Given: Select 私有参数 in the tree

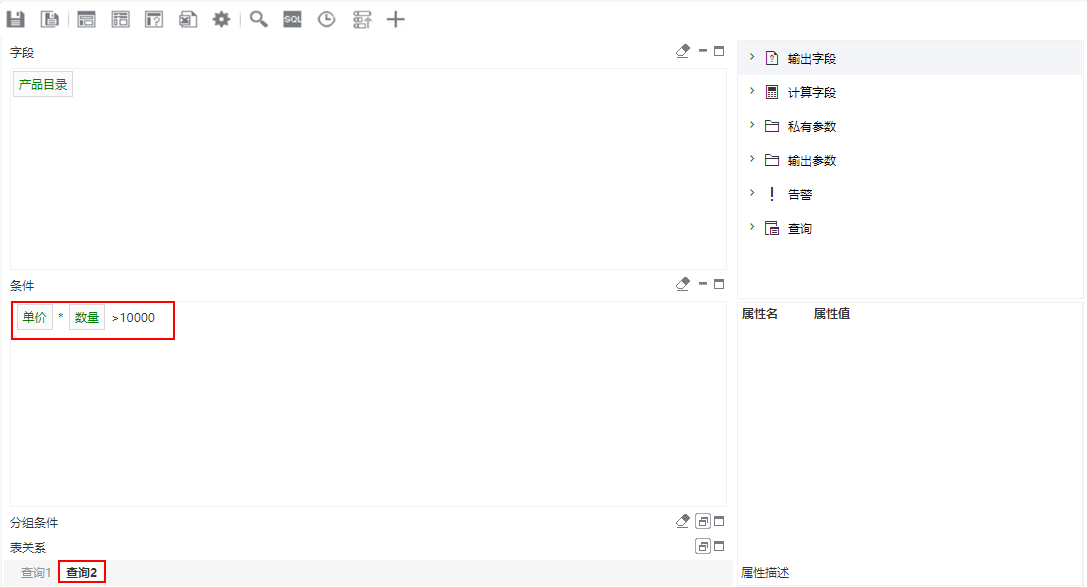Looking at the screenshot, I should point(812,126).
